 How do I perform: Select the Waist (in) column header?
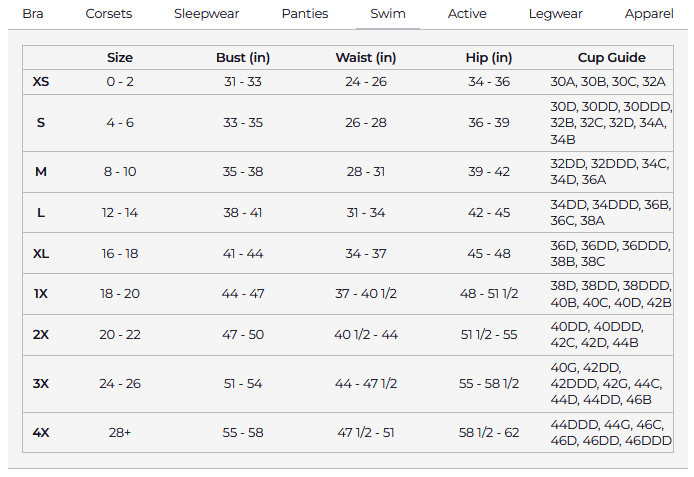(x=366, y=58)
